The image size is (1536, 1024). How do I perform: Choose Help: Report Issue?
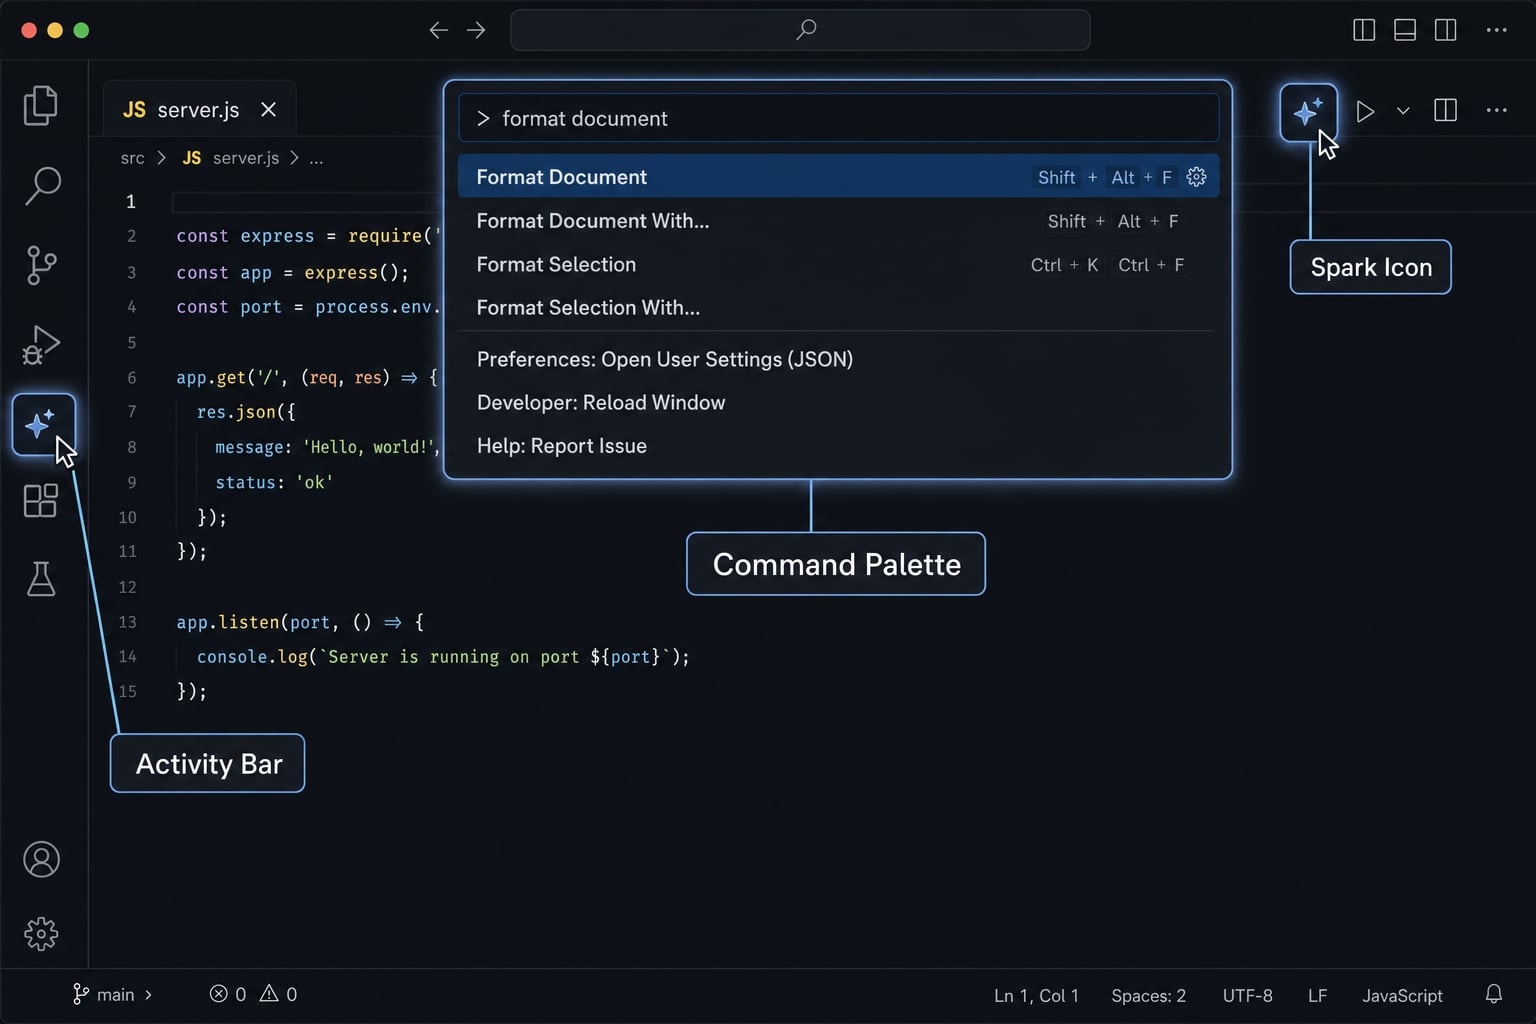839,446
